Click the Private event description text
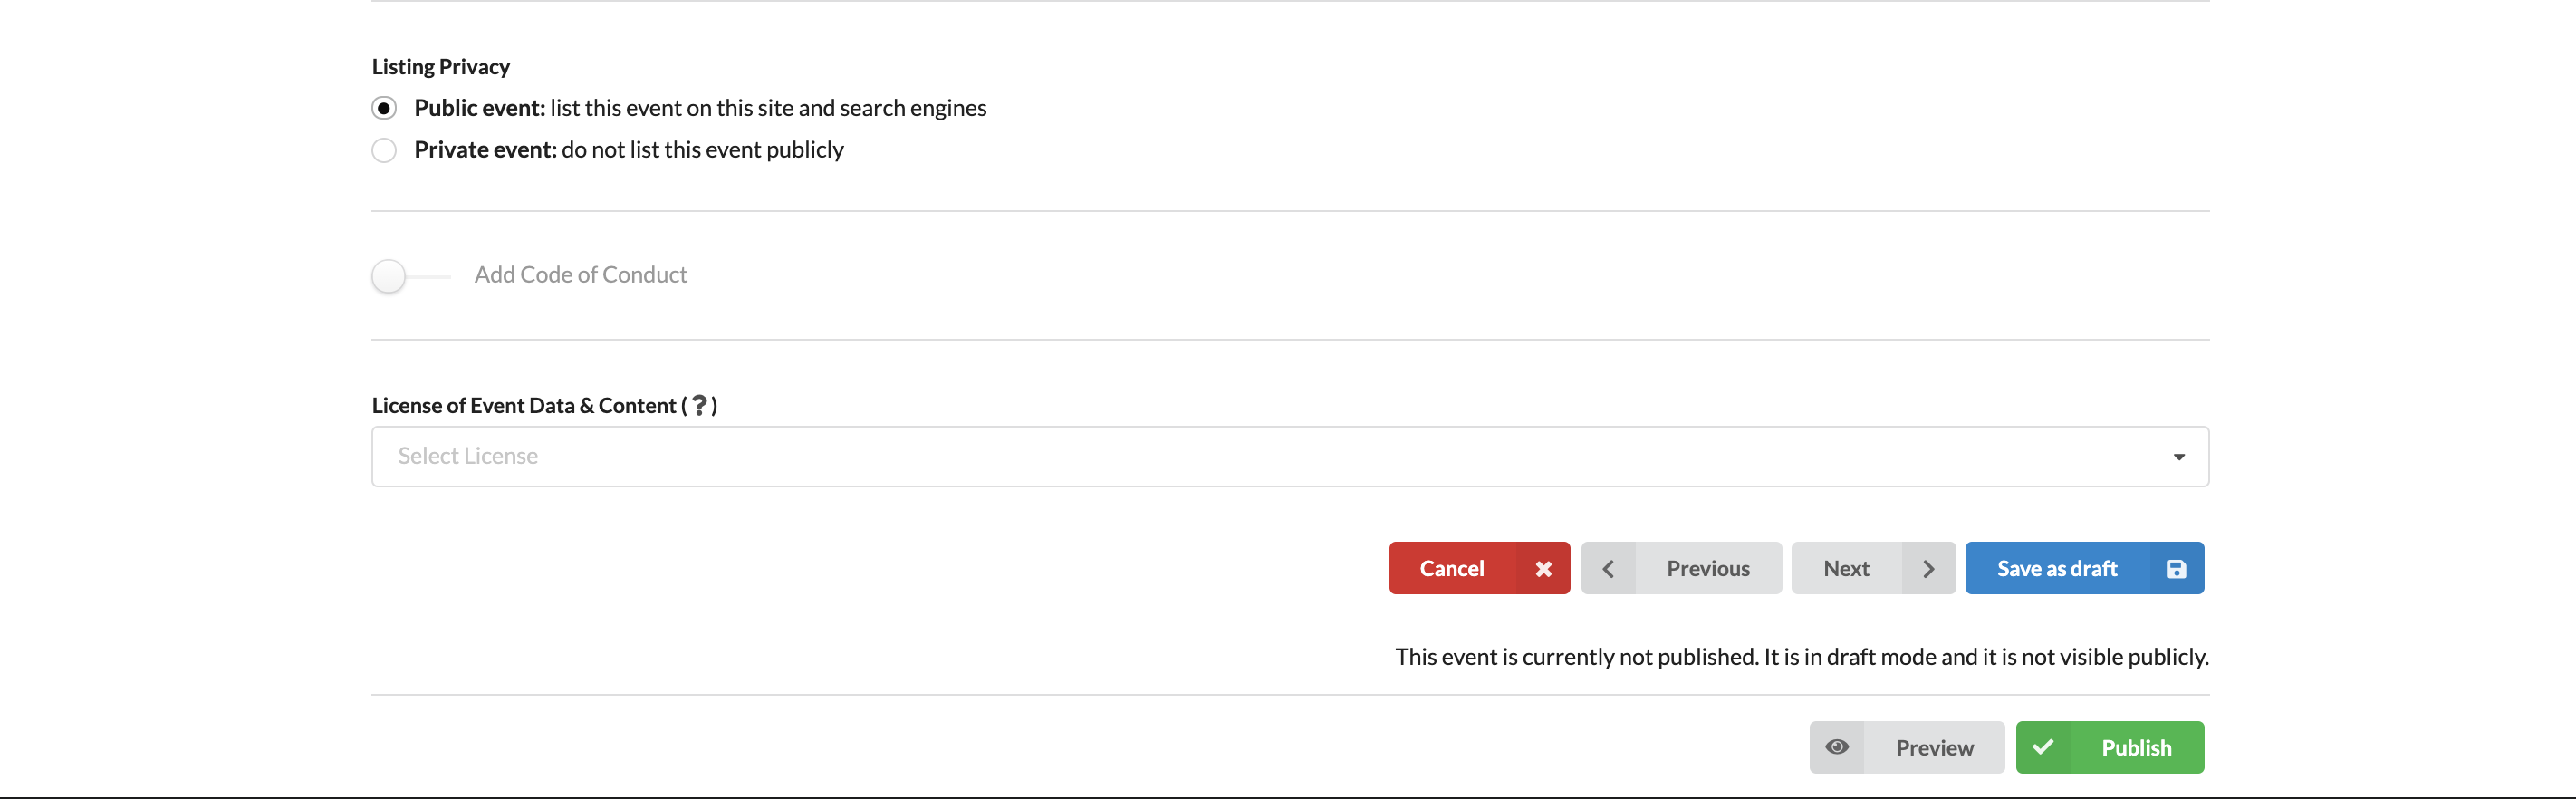The width and height of the screenshot is (2576, 799). coord(702,150)
